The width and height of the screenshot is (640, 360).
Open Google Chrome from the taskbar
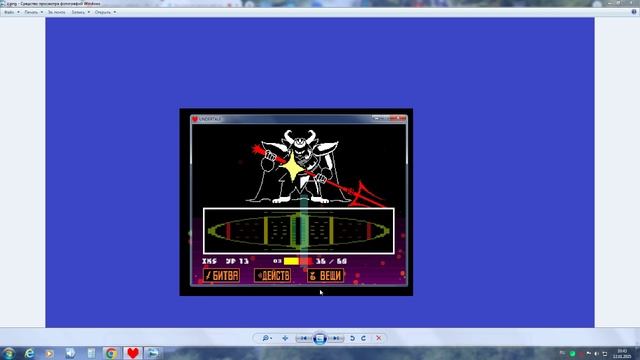click(111, 353)
